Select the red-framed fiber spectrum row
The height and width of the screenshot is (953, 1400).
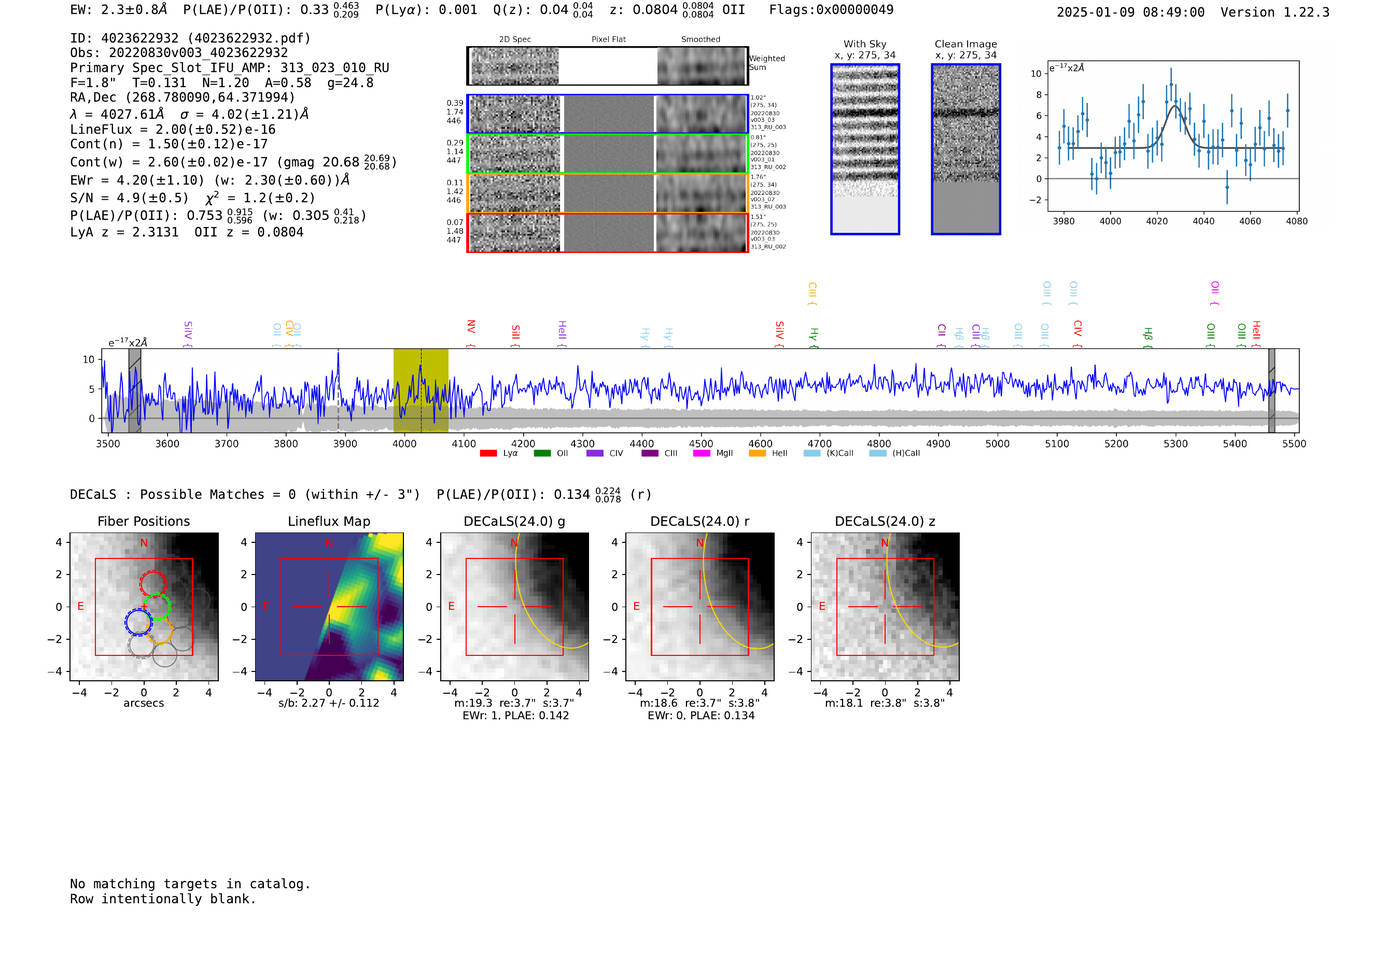(x=607, y=232)
